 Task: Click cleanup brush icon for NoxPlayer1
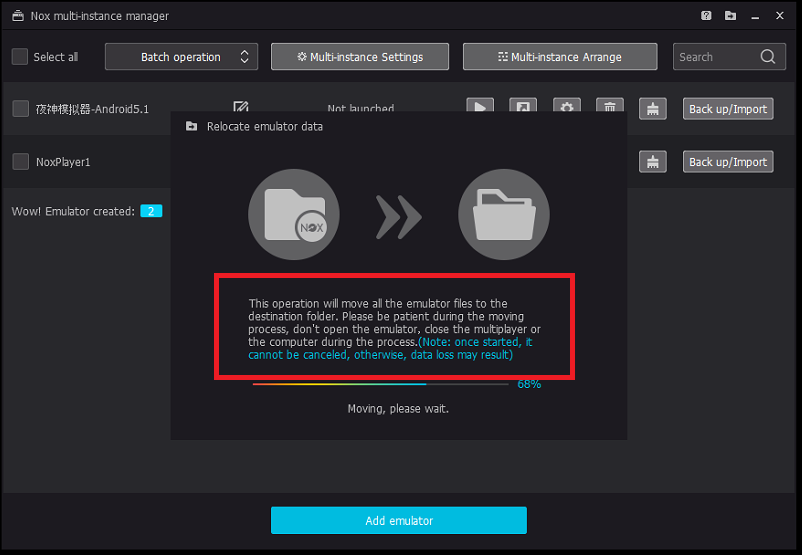(653, 161)
